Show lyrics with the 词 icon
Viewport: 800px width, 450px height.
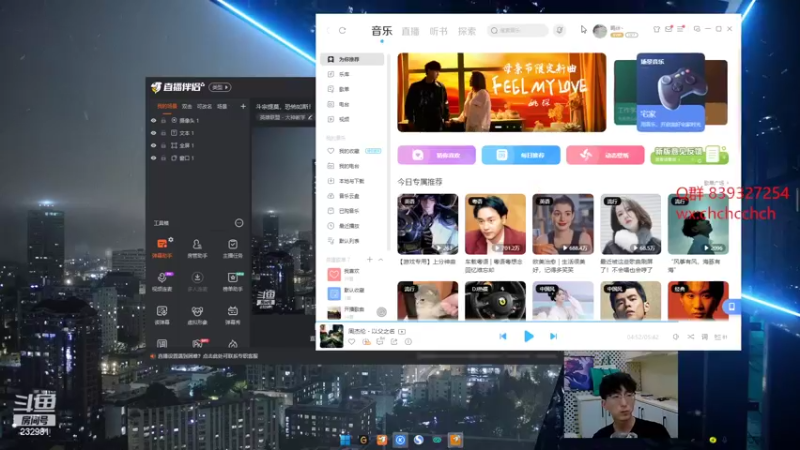(705, 337)
